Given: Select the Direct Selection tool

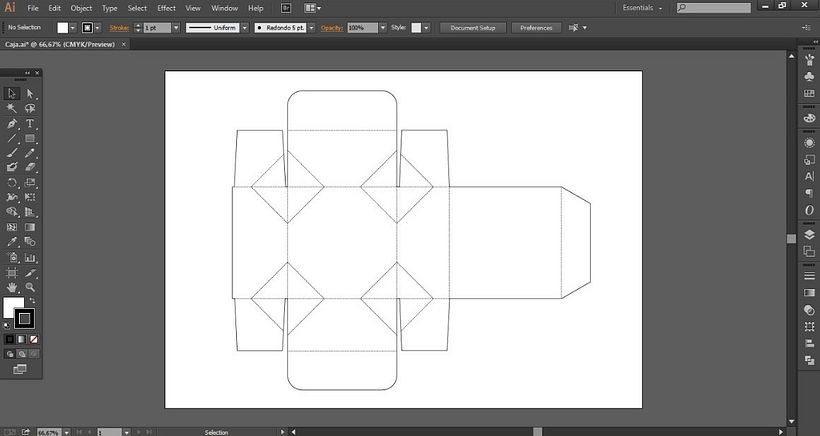Looking at the screenshot, I should (x=30, y=93).
